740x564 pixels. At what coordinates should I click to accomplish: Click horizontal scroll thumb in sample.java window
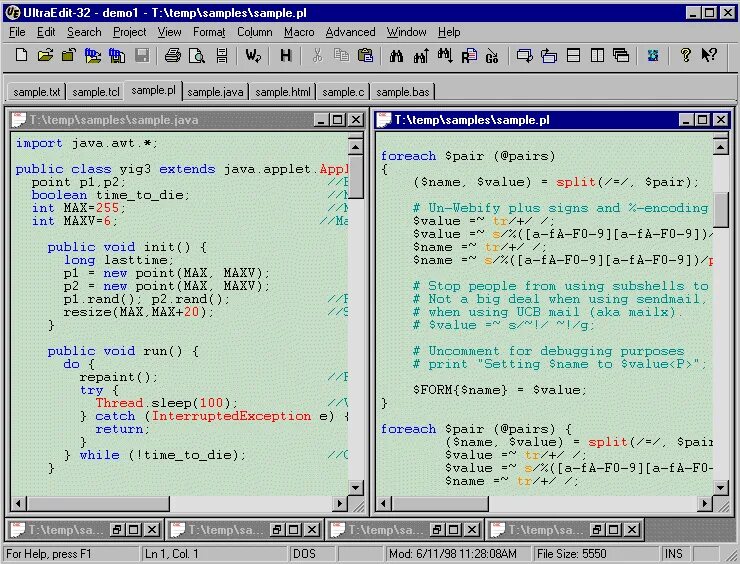point(98,504)
